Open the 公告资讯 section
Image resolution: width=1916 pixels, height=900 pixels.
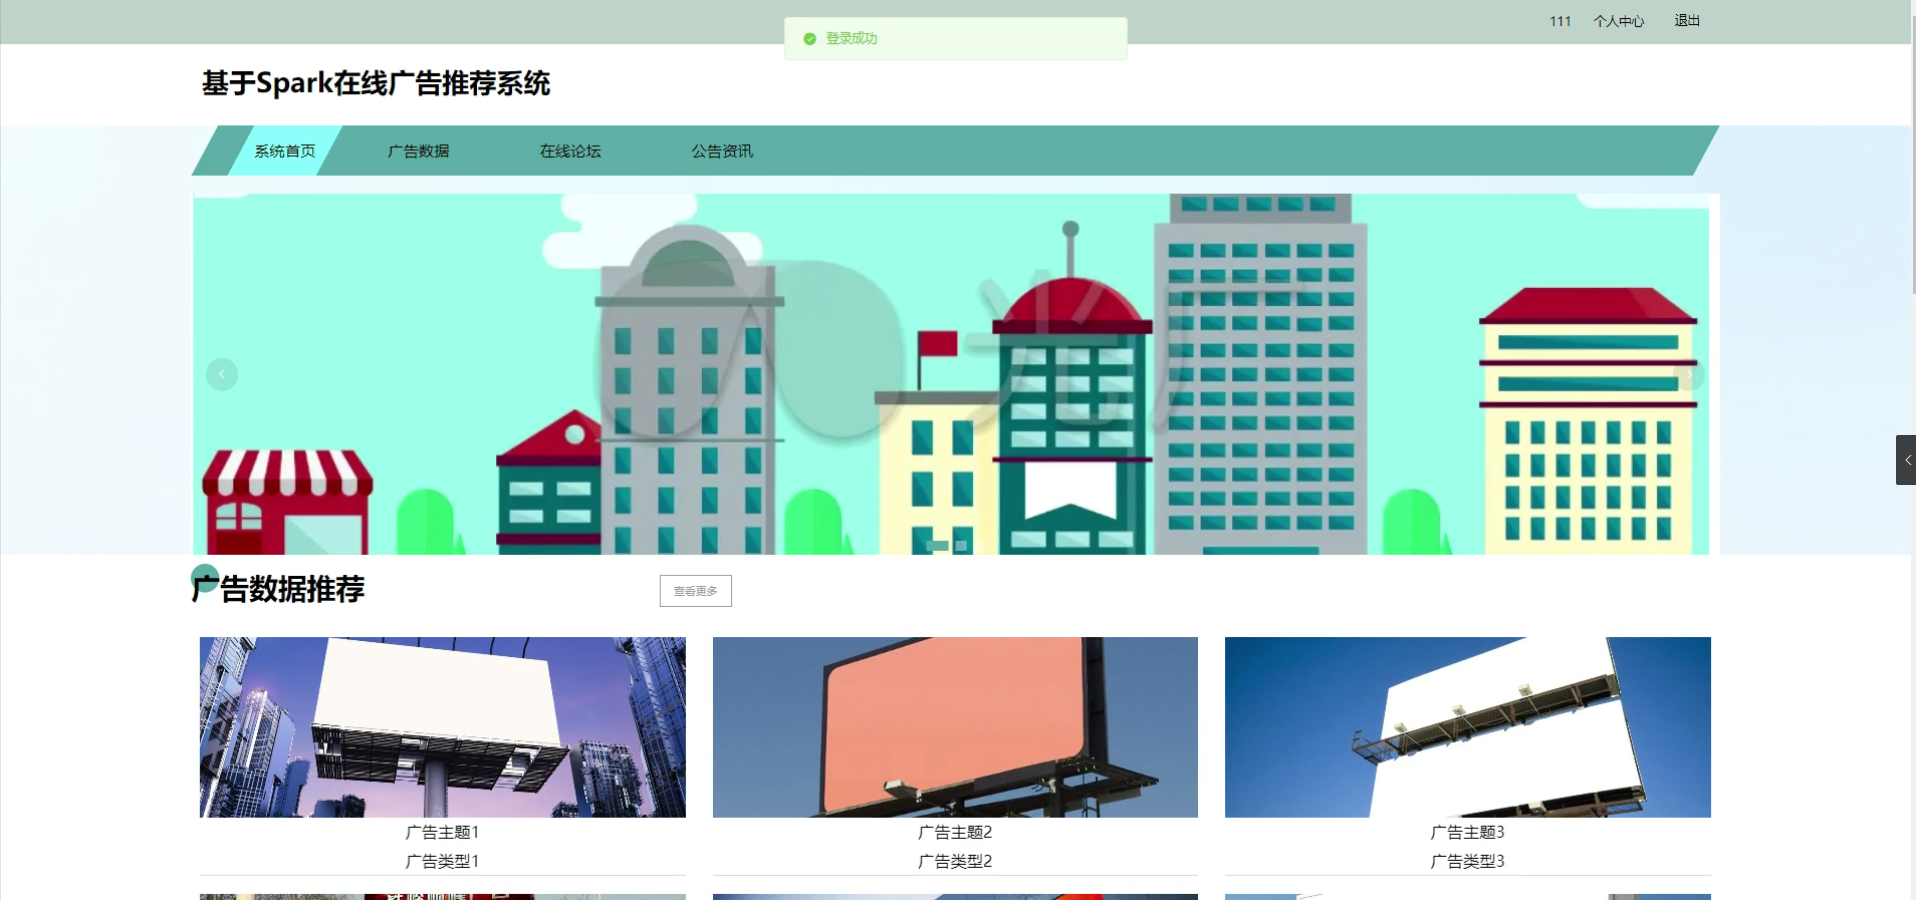[x=722, y=151]
